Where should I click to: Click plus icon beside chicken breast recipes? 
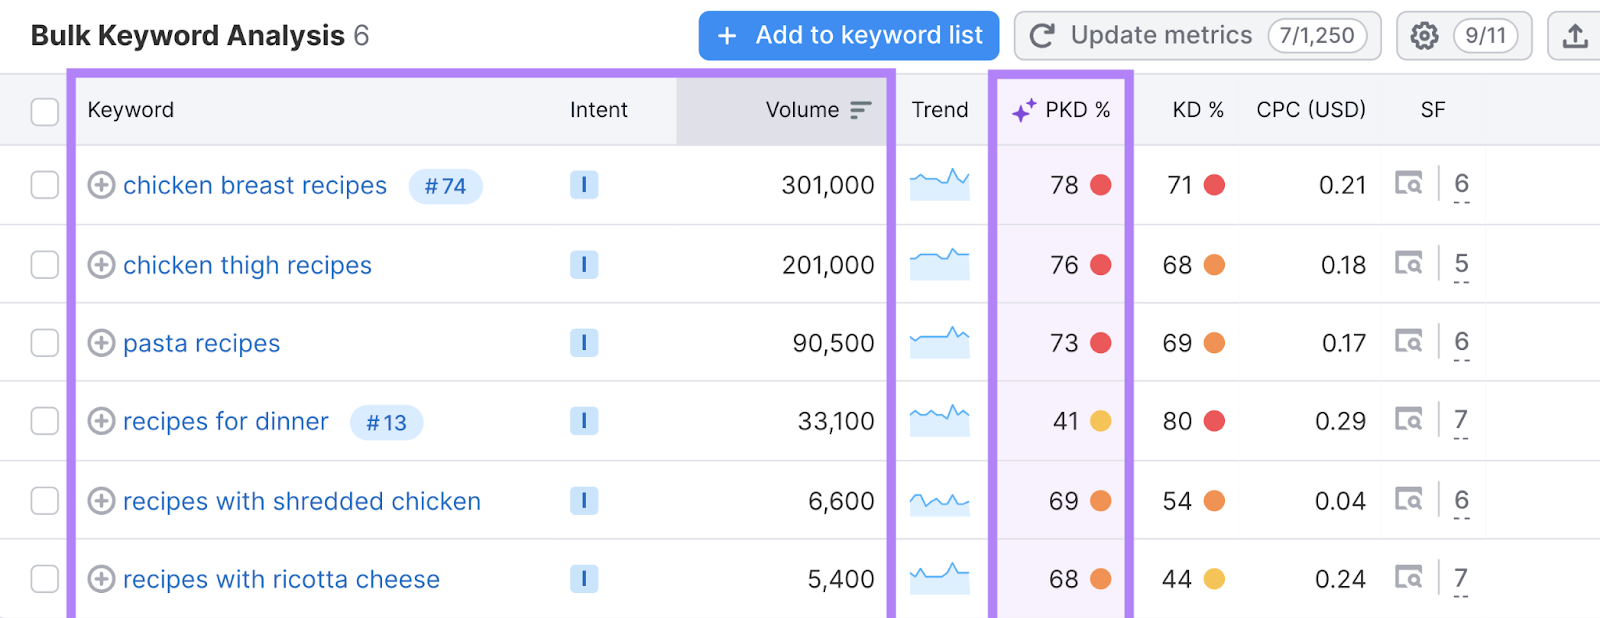101,185
